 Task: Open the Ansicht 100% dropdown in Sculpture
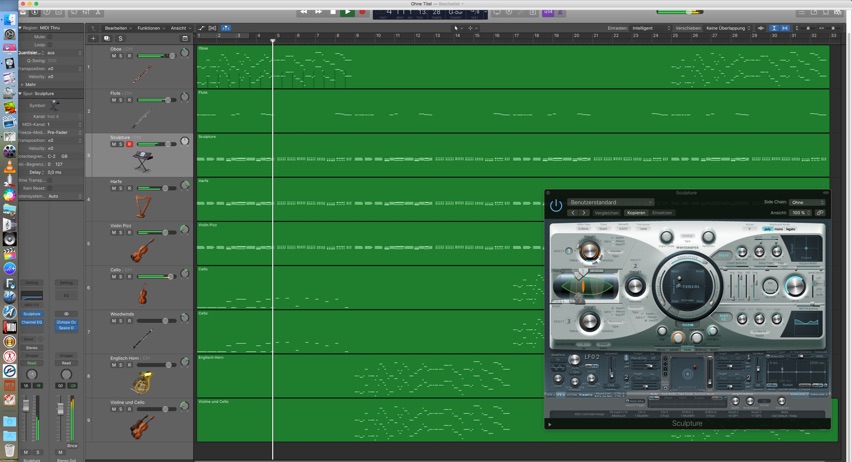click(801, 213)
